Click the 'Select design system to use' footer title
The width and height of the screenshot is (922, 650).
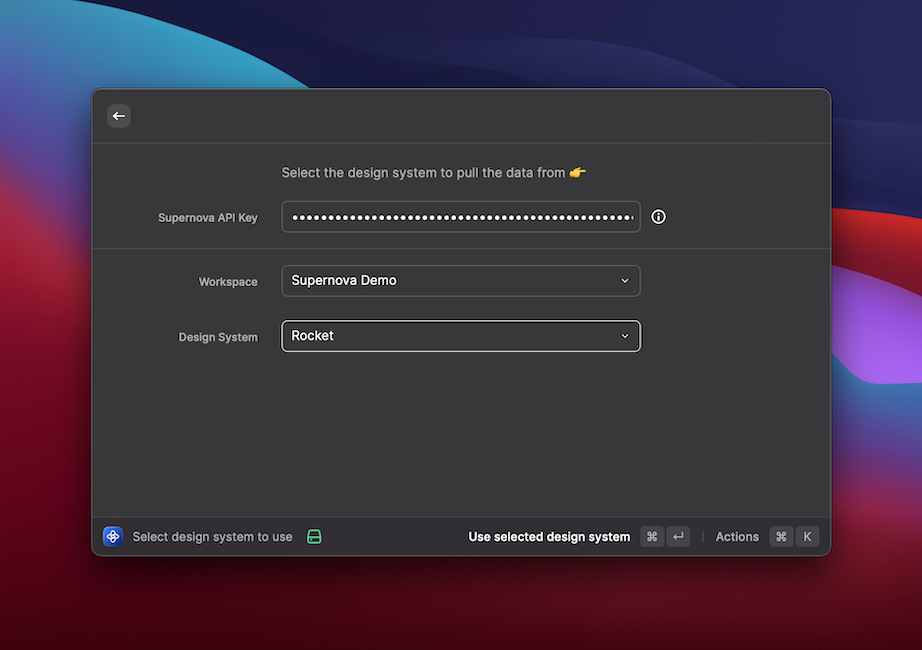coord(212,536)
